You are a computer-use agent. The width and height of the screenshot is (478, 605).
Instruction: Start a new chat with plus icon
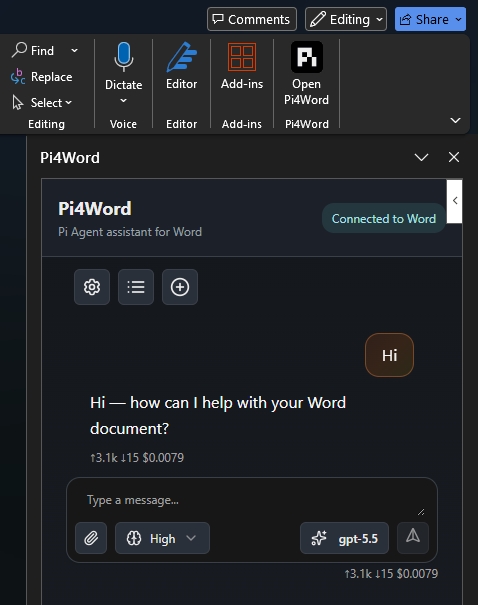click(x=180, y=287)
